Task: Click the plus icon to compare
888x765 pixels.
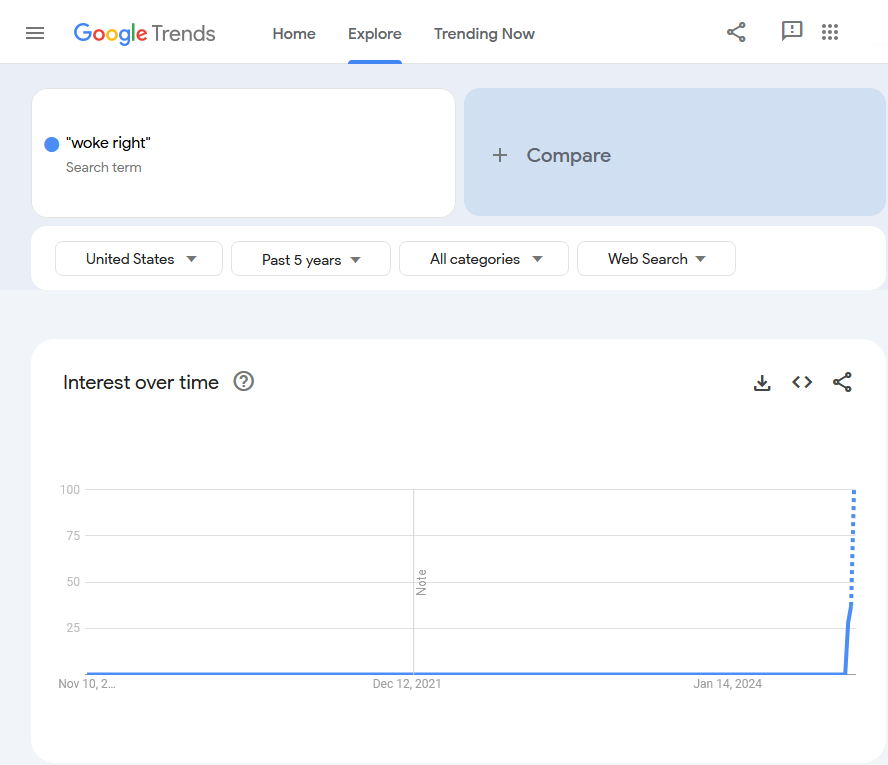Action: pos(500,155)
